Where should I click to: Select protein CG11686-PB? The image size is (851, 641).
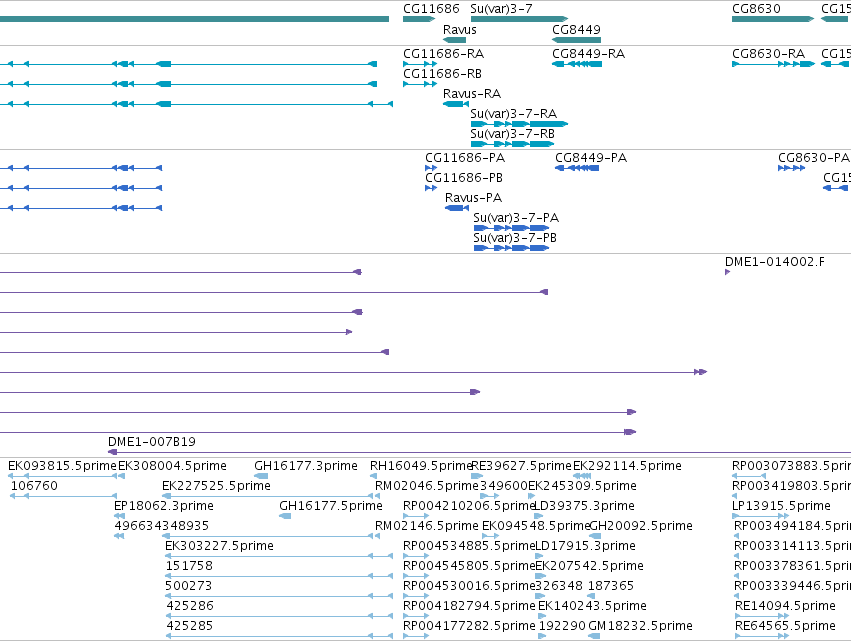pos(431,188)
